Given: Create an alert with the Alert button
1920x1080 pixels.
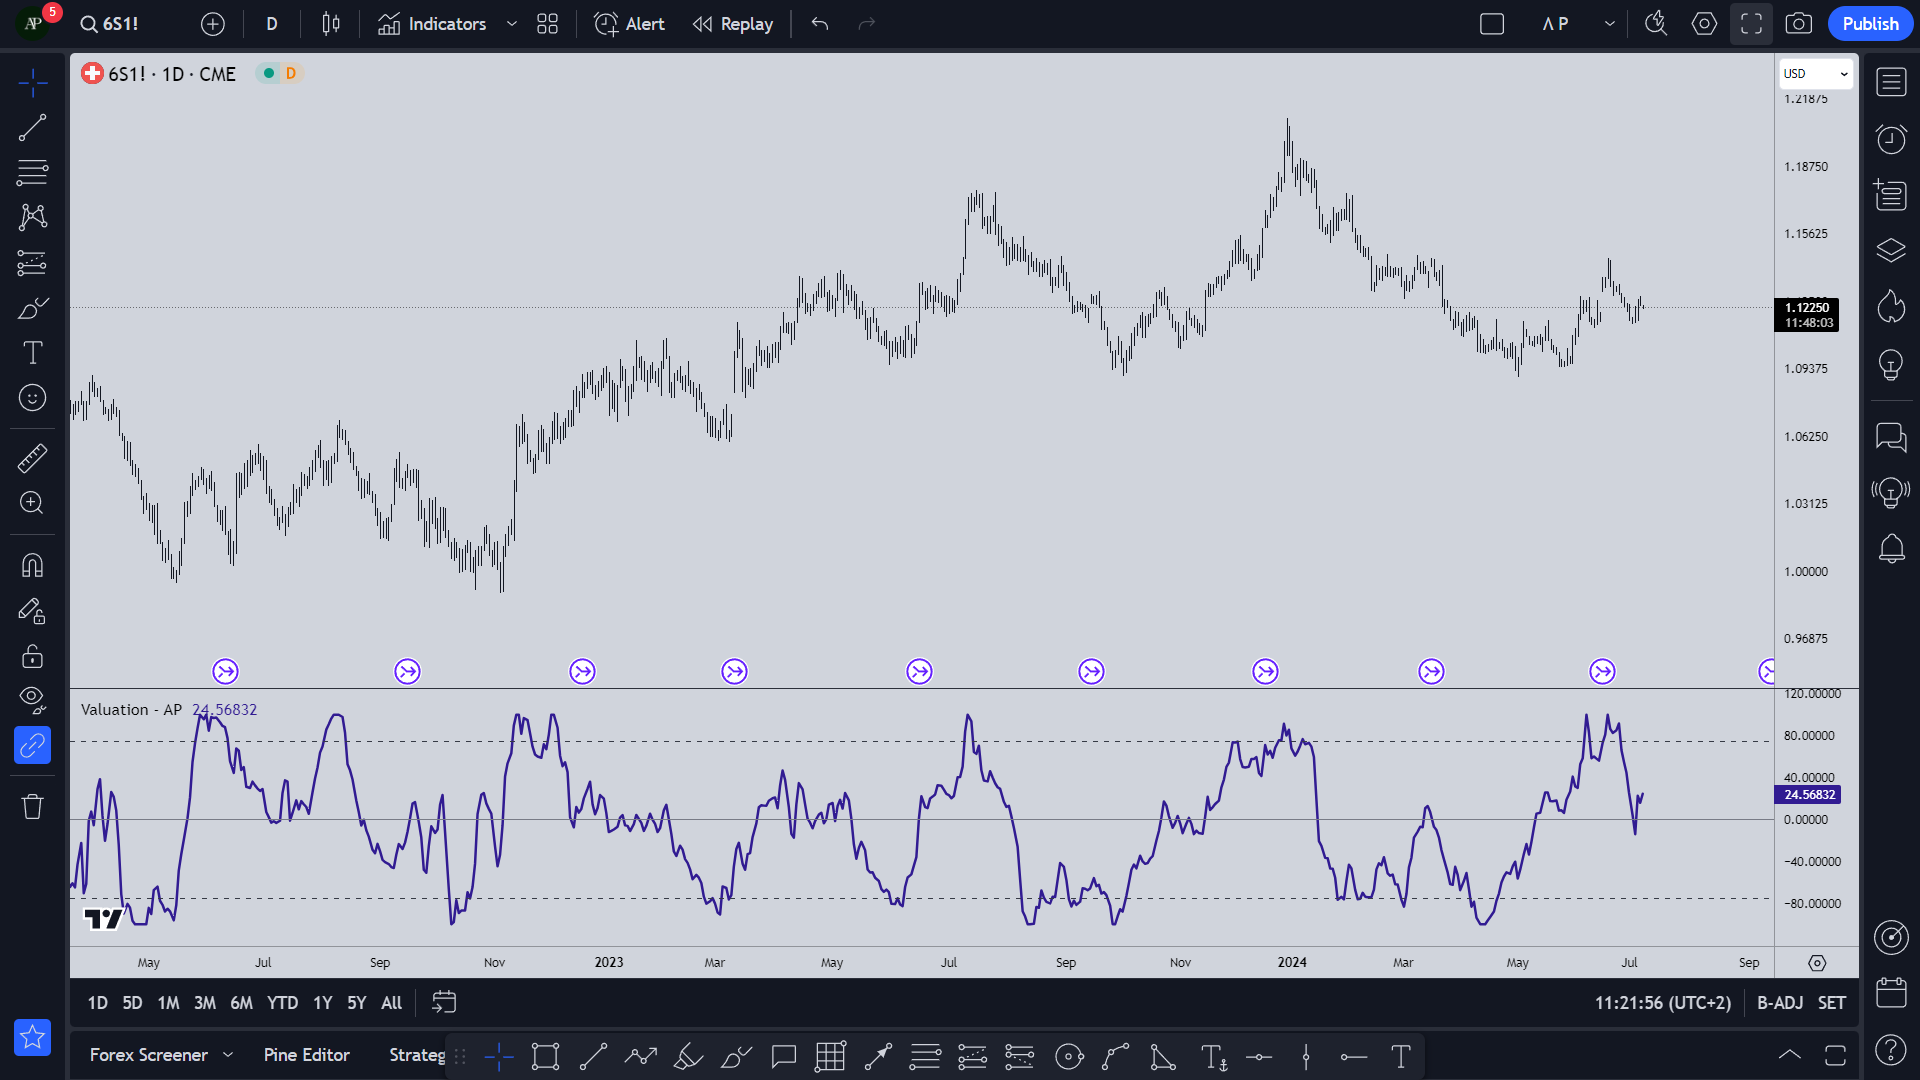Looking at the screenshot, I should tap(628, 23).
